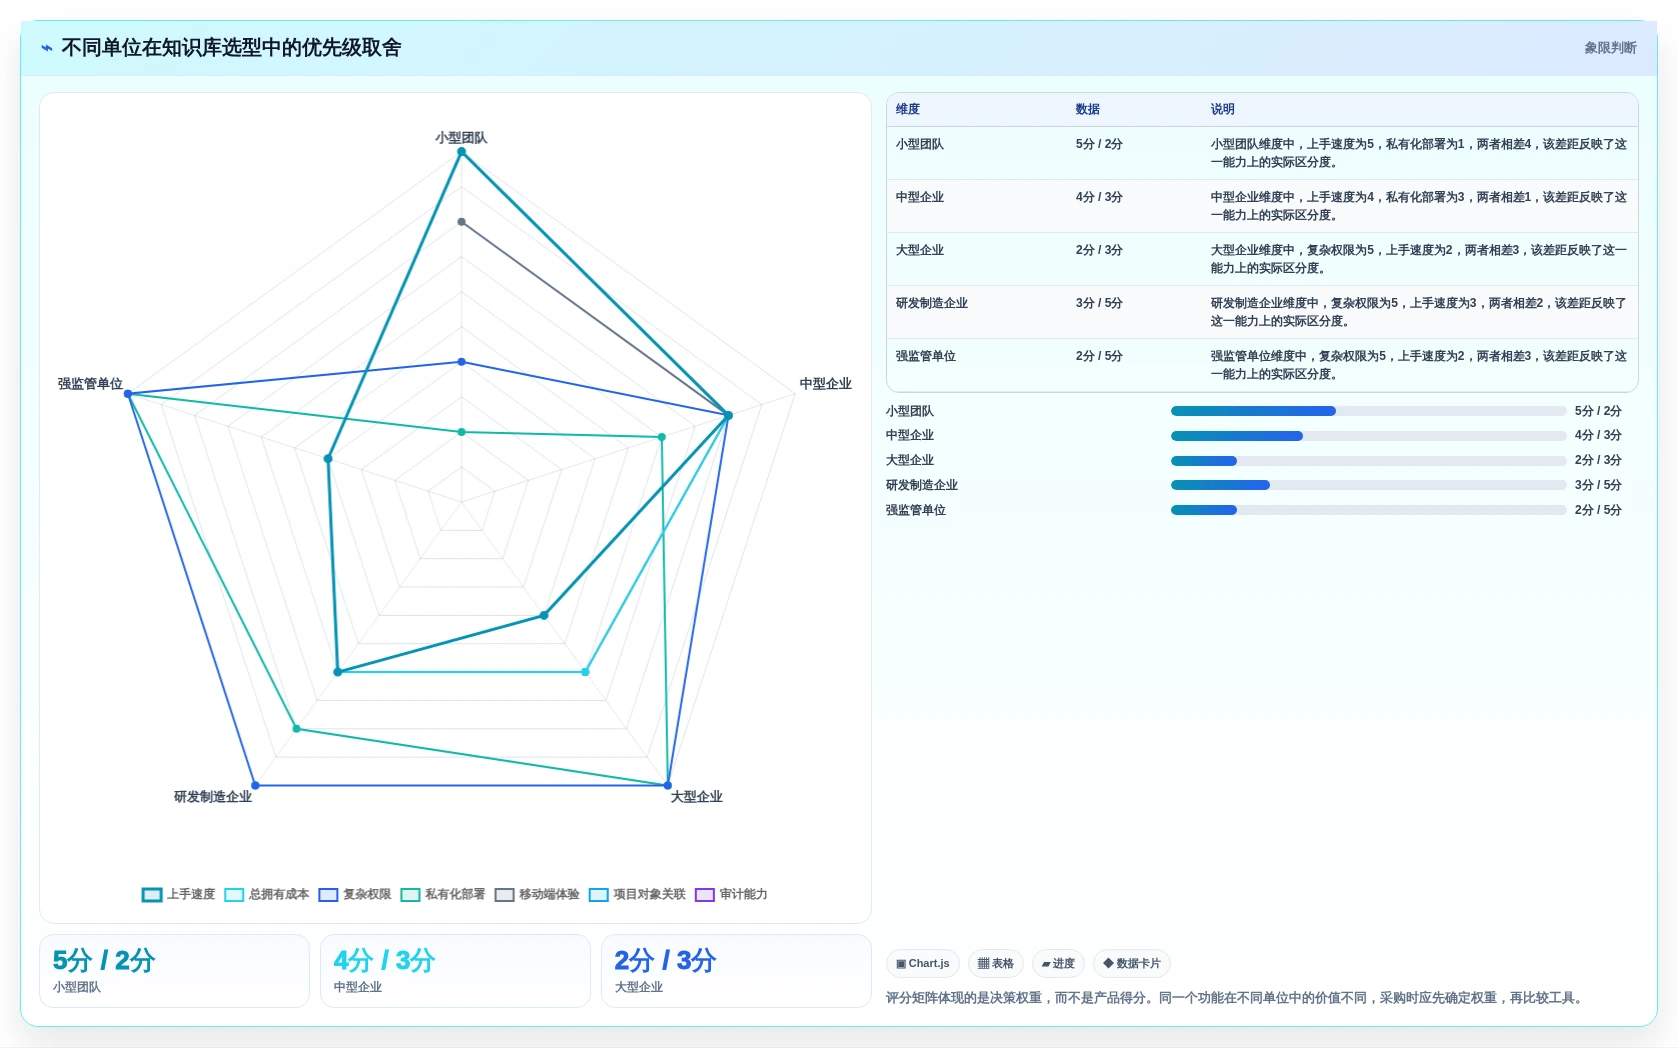Toggle the 私有化部署 legend series
Screen dimensions: 1678x1048
point(443,894)
